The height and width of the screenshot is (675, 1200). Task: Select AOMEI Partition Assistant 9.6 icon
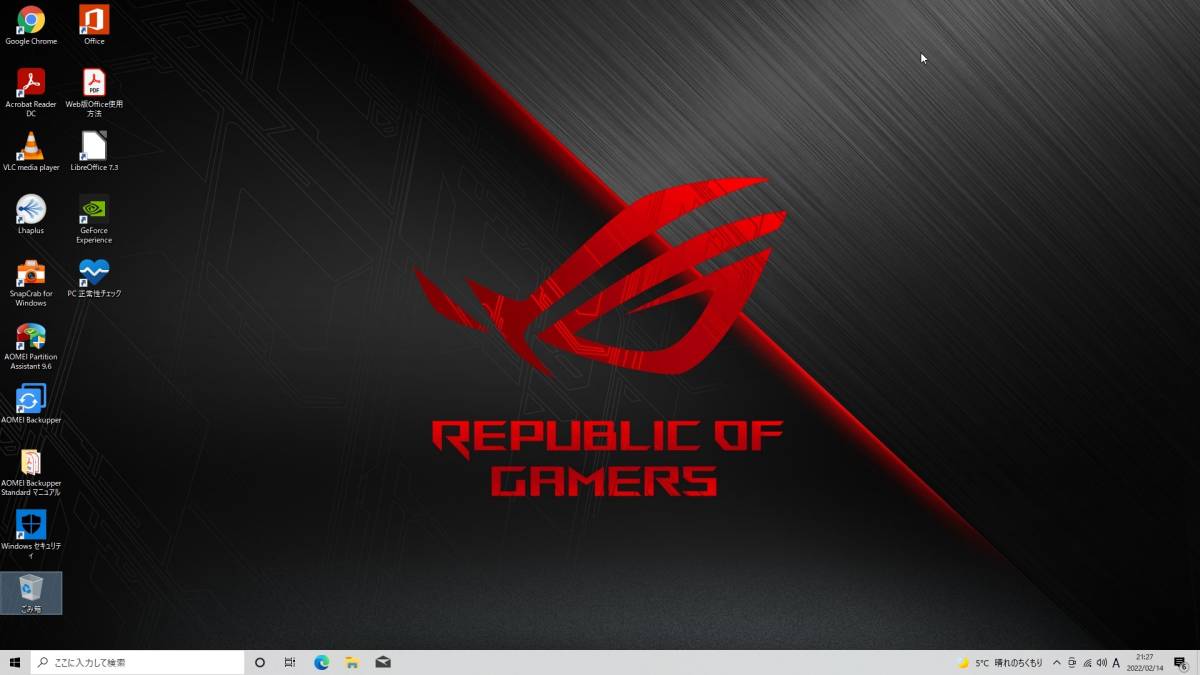tap(31, 346)
